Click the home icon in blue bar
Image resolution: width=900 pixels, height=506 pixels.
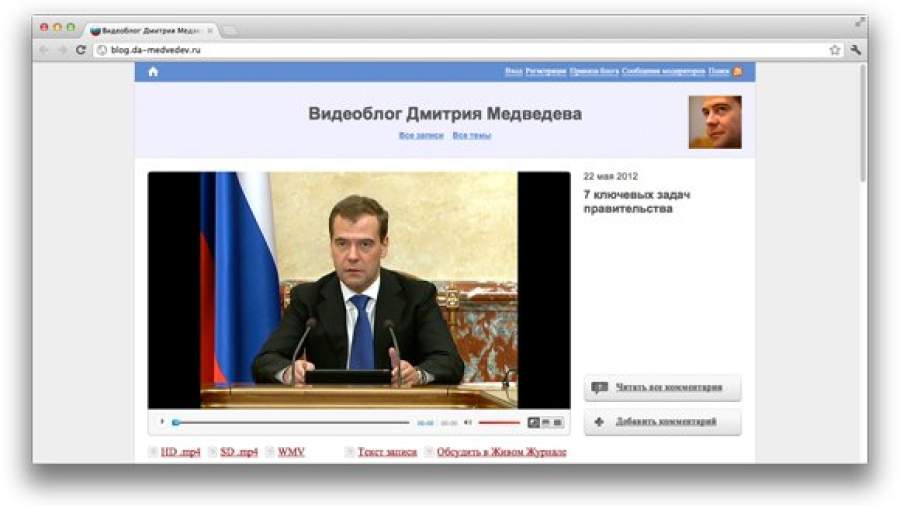tap(153, 72)
